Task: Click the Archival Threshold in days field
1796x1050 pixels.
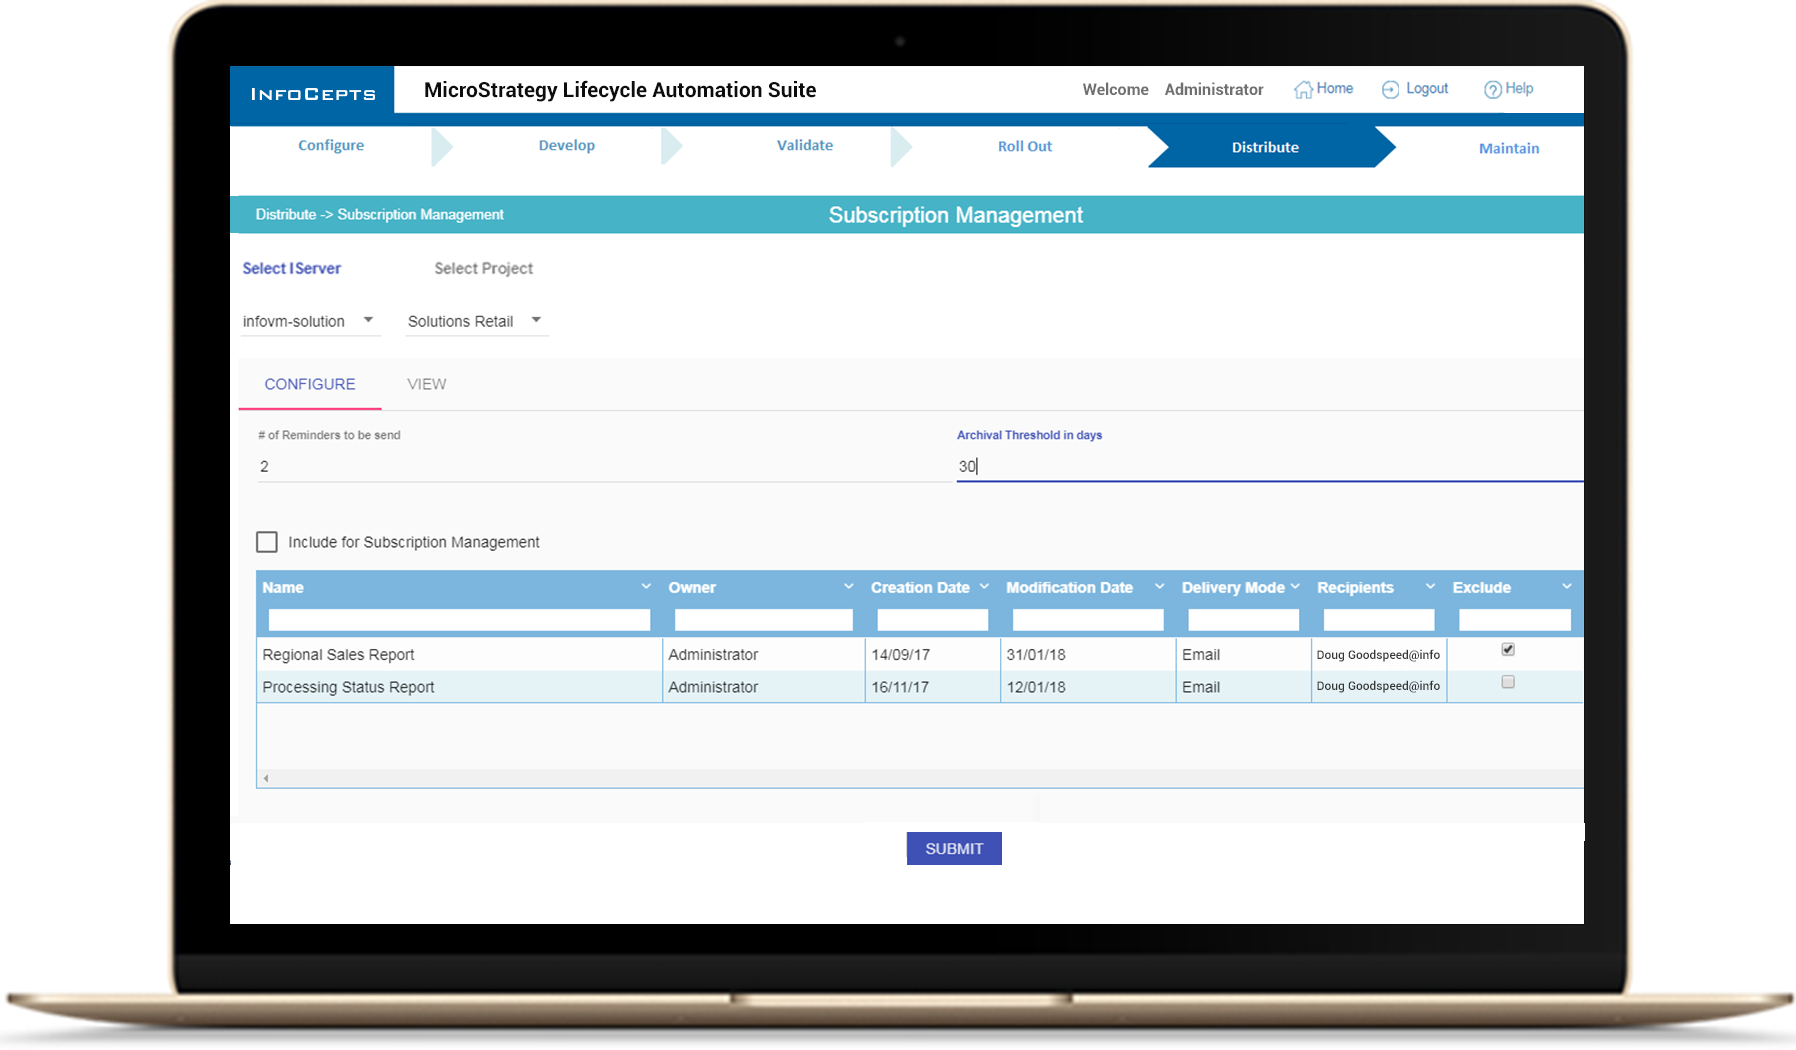Action: tap(1268, 466)
